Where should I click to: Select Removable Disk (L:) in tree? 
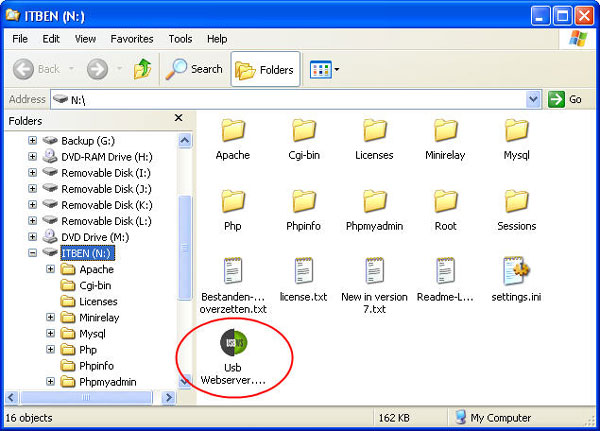click(106, 221)
